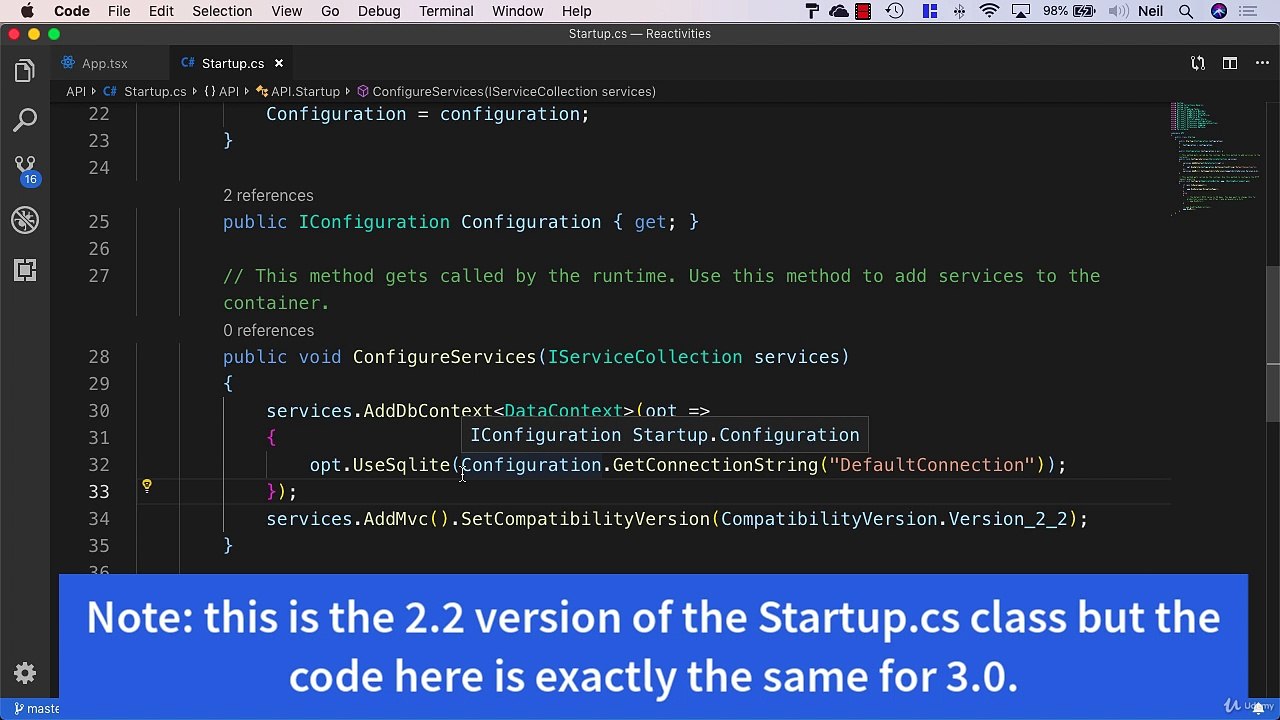The image size is (1280, 720).
Task: Click the cloud sync menu bar icon
Action: tap(839, 11)
